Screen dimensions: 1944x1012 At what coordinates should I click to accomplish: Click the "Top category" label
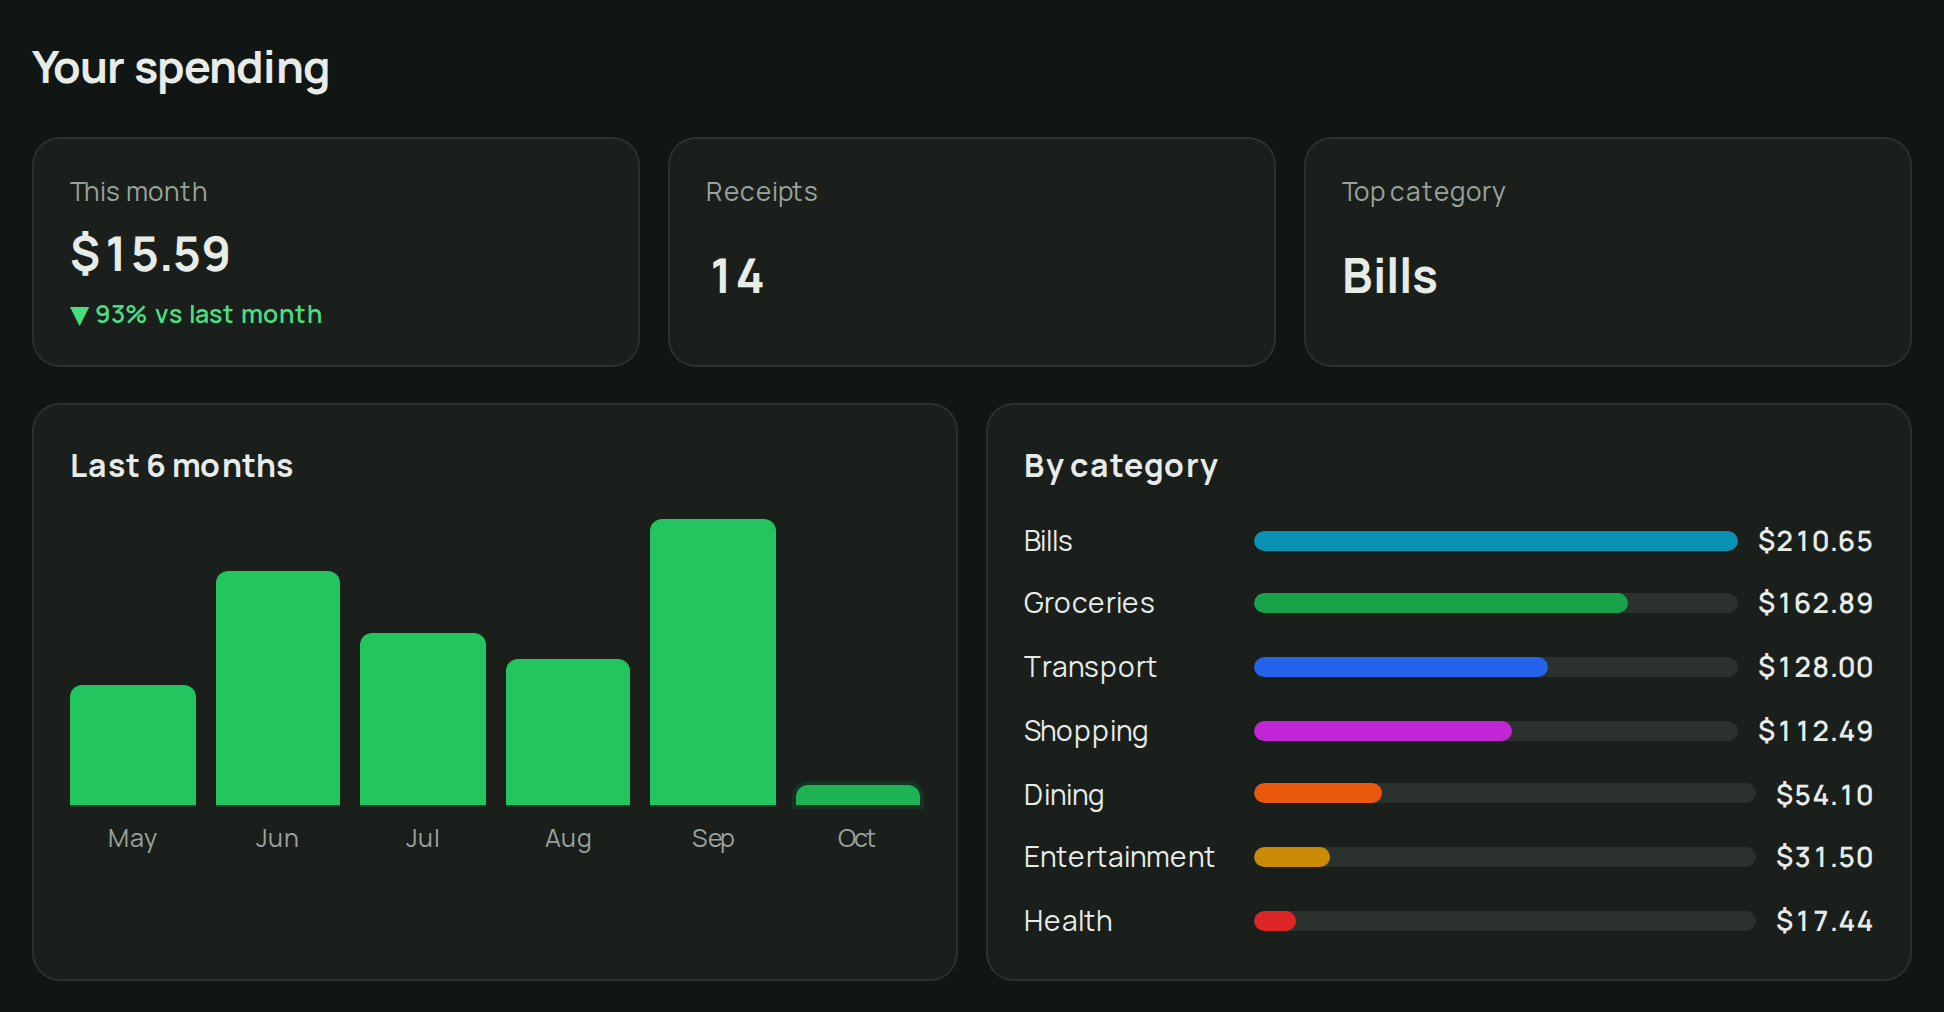click(1423, 192)
